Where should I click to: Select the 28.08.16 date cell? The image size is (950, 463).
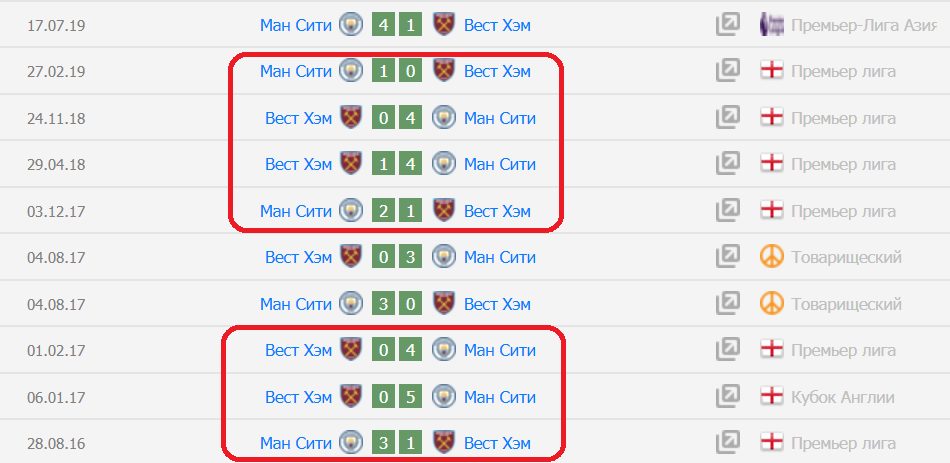click(56, 443)
